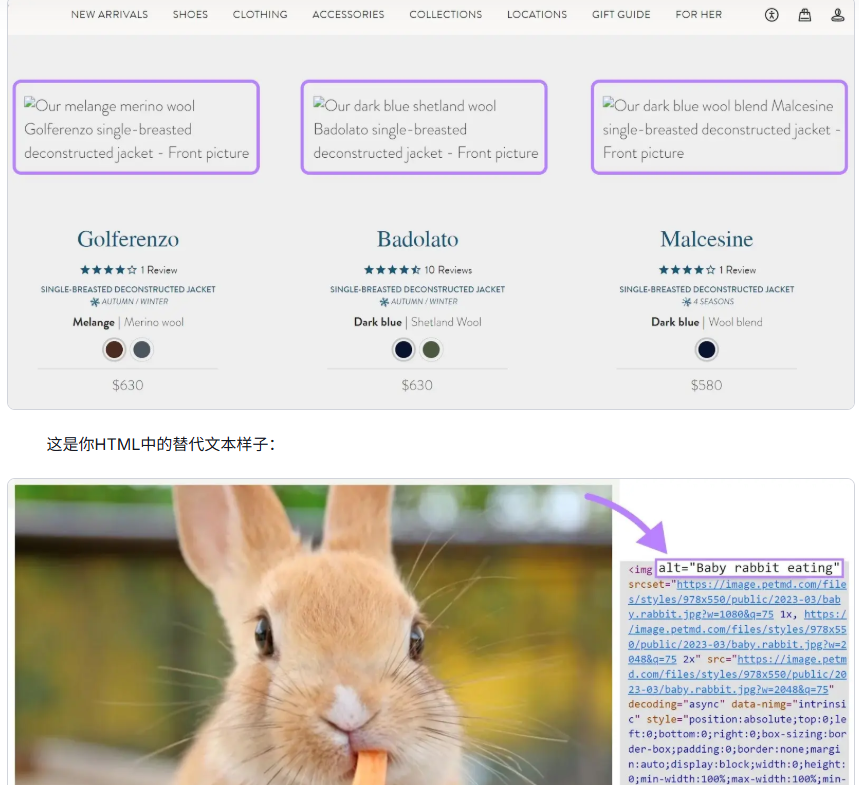Click the Golferenzo $630 price
The width and height of the screenshot is (859, 785).
(x=128, y=385)
